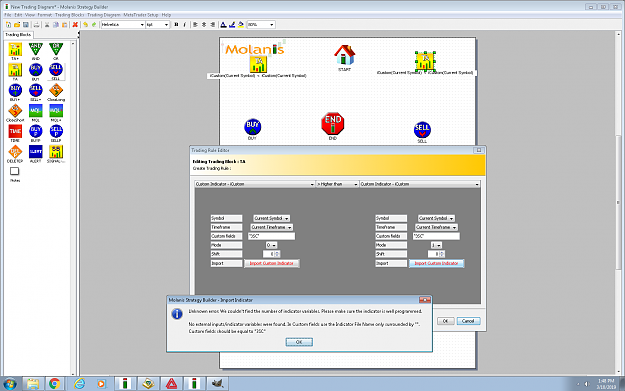Align text left in toolbar

point(195,25)
